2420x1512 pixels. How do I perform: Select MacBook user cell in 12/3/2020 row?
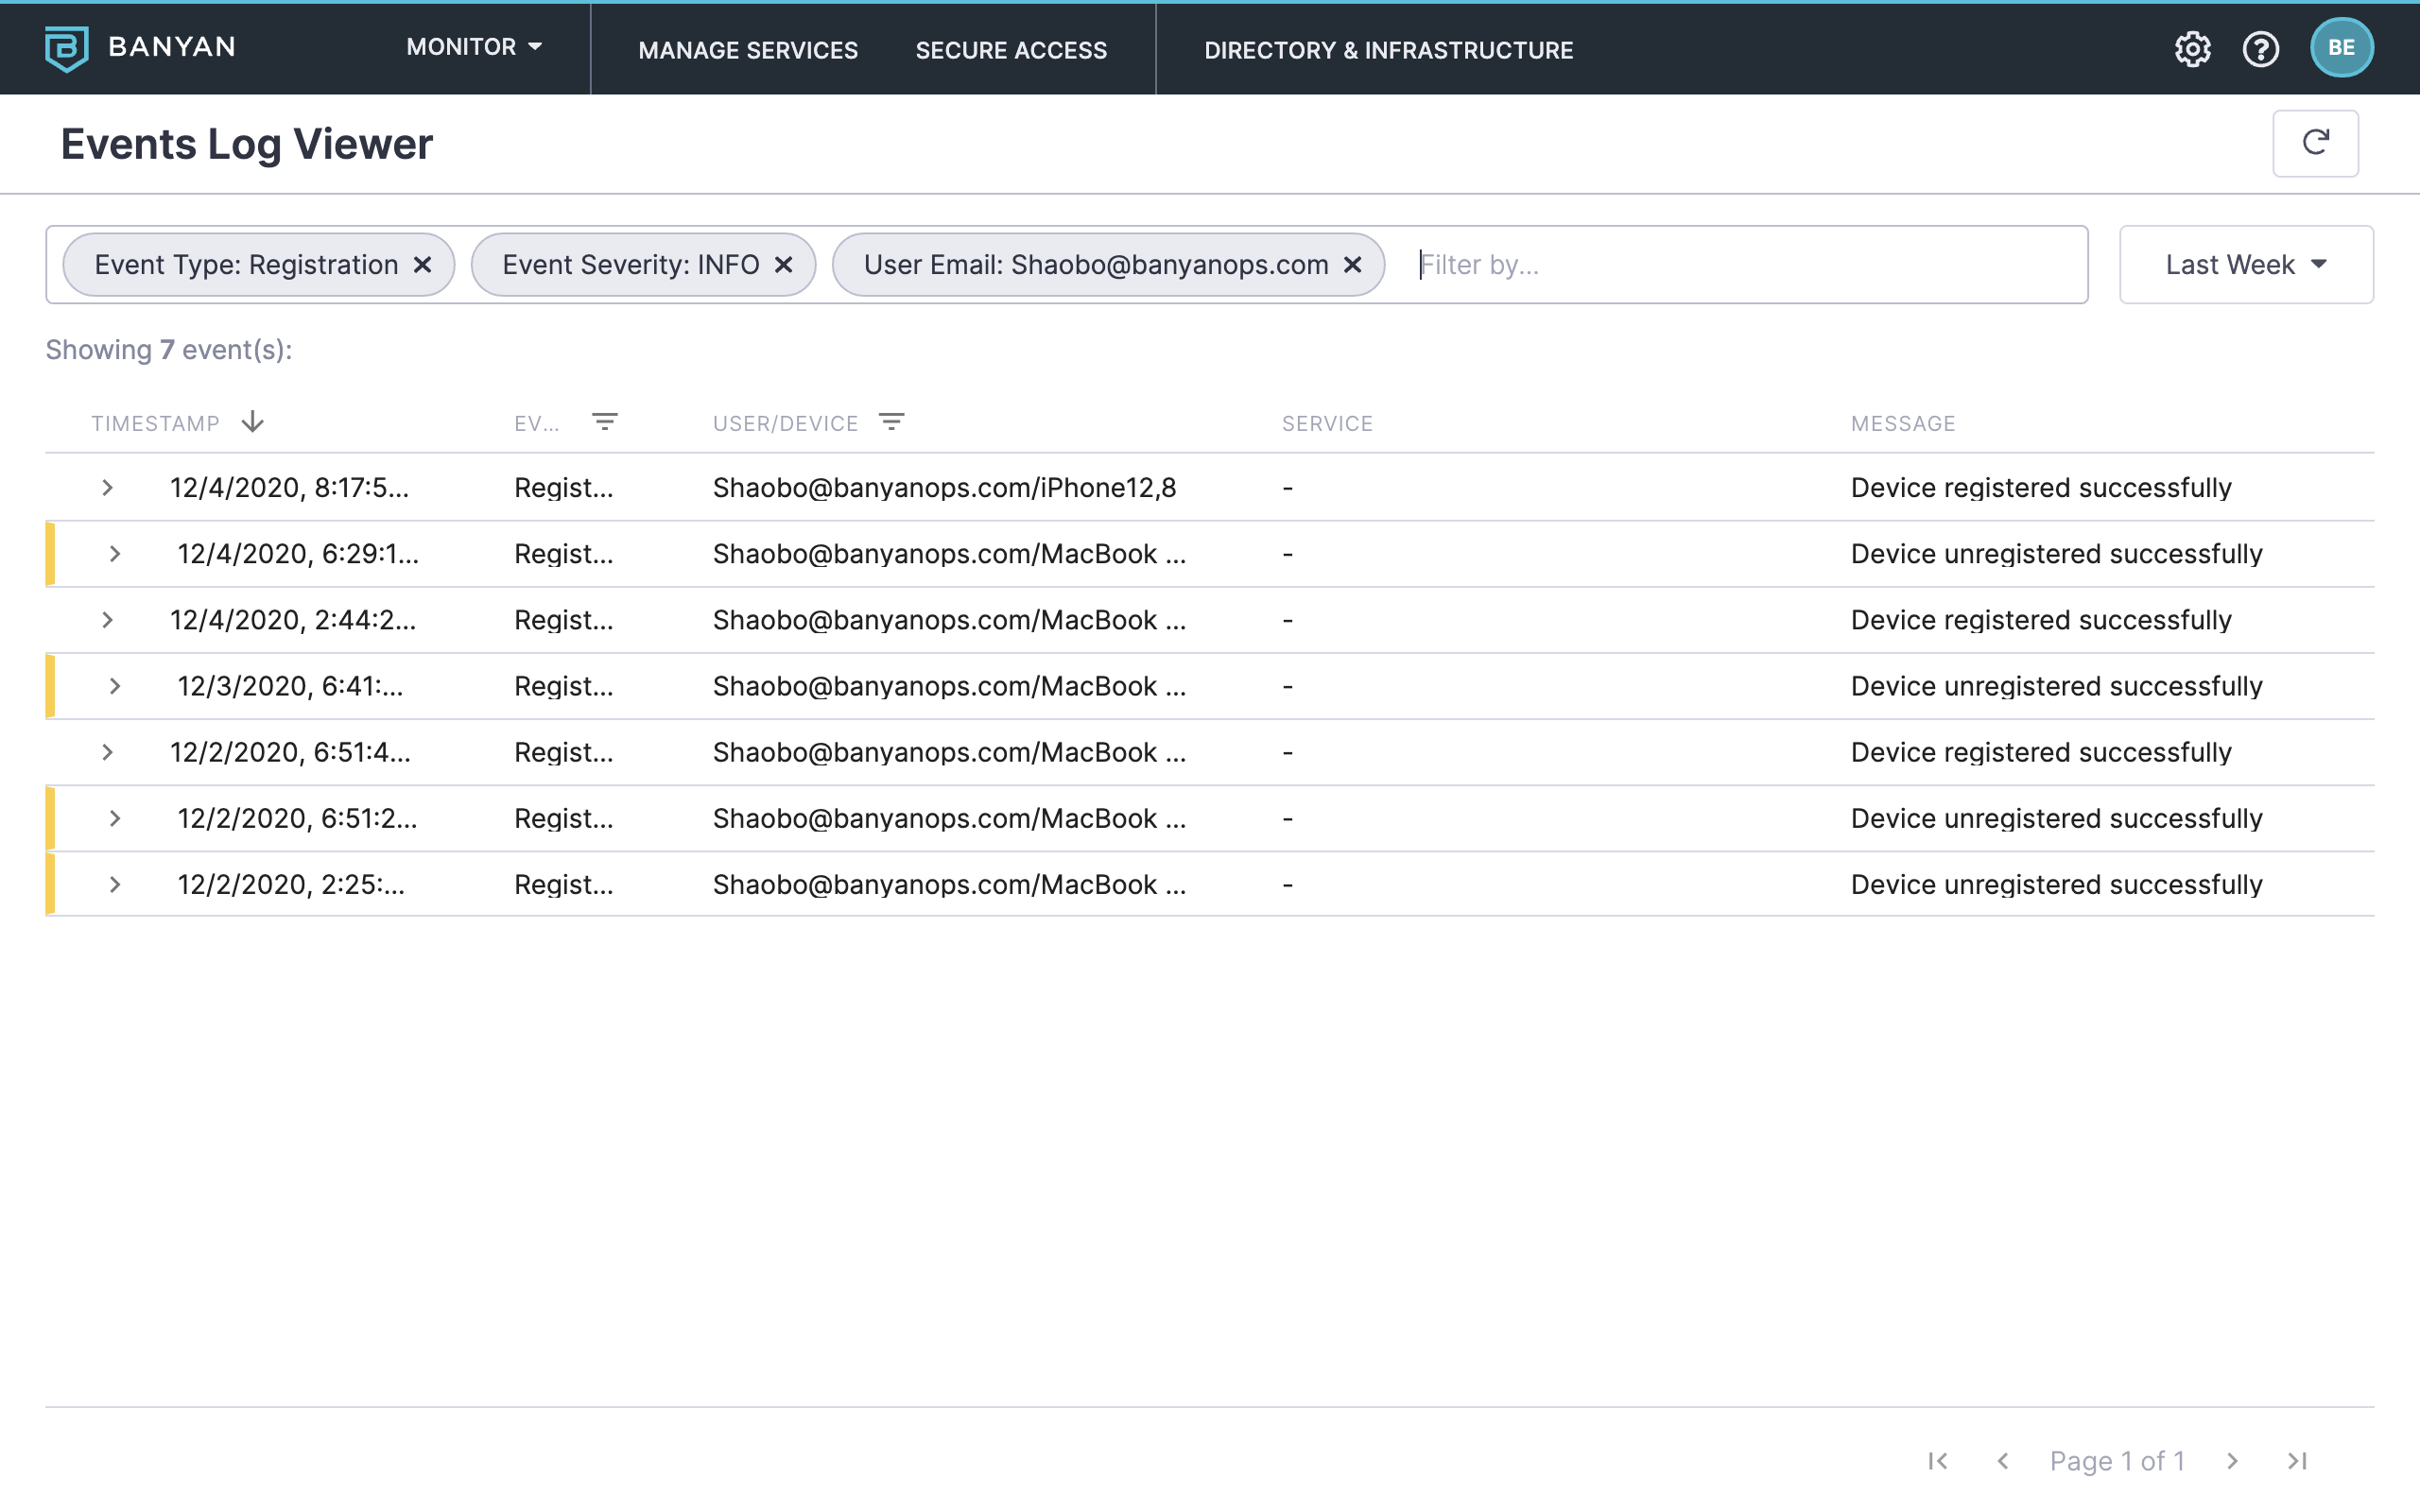coord(949,686)
